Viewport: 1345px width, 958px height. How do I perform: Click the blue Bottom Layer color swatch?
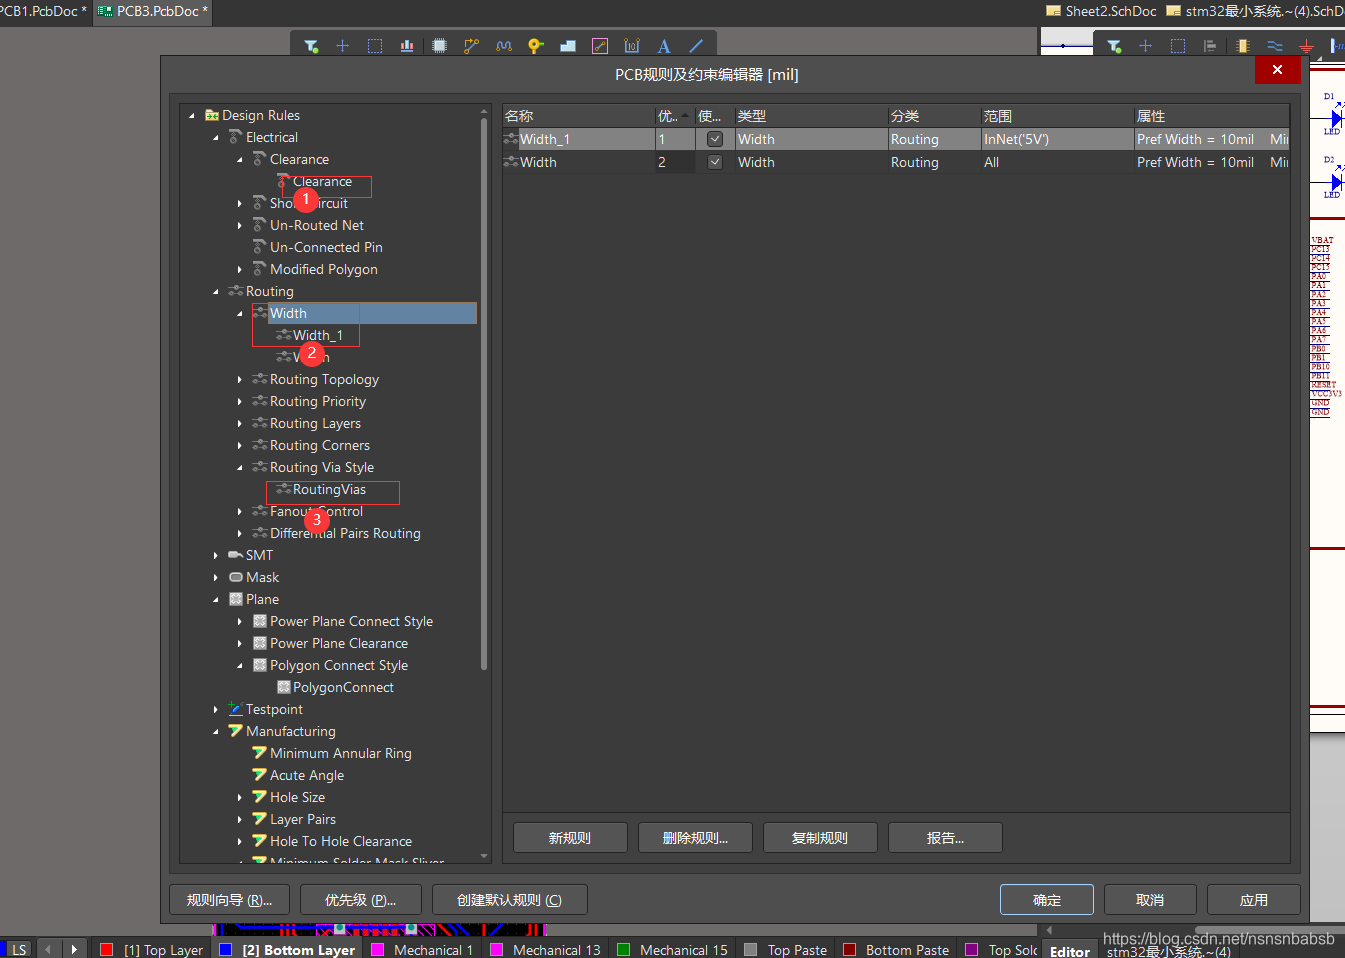click(x=225, y=950)
